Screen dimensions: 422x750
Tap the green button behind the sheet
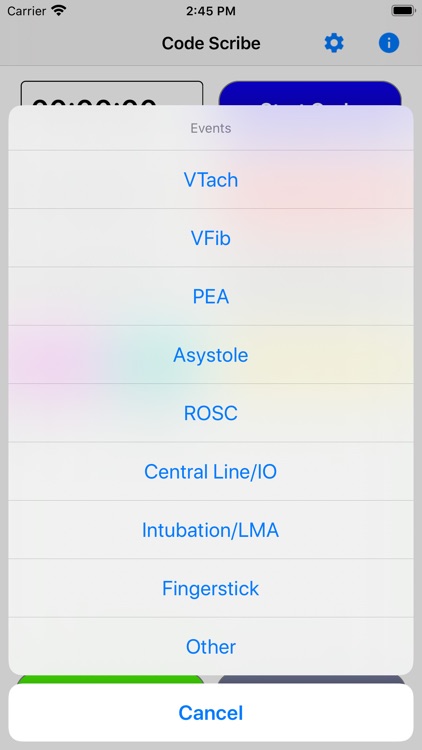(111, 679)
